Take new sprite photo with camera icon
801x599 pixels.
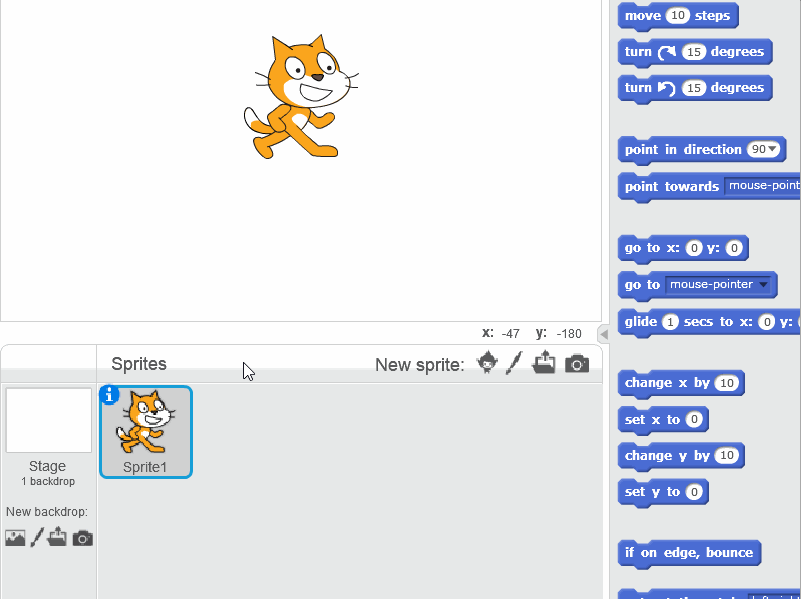(577, 364)
